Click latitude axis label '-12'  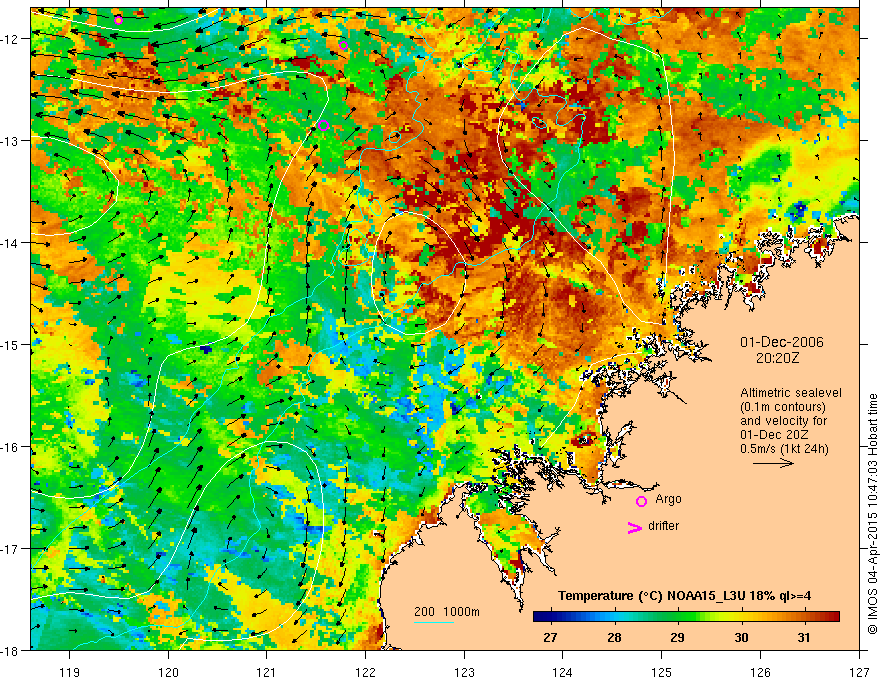pyautogui.click(x=10, y=39)
